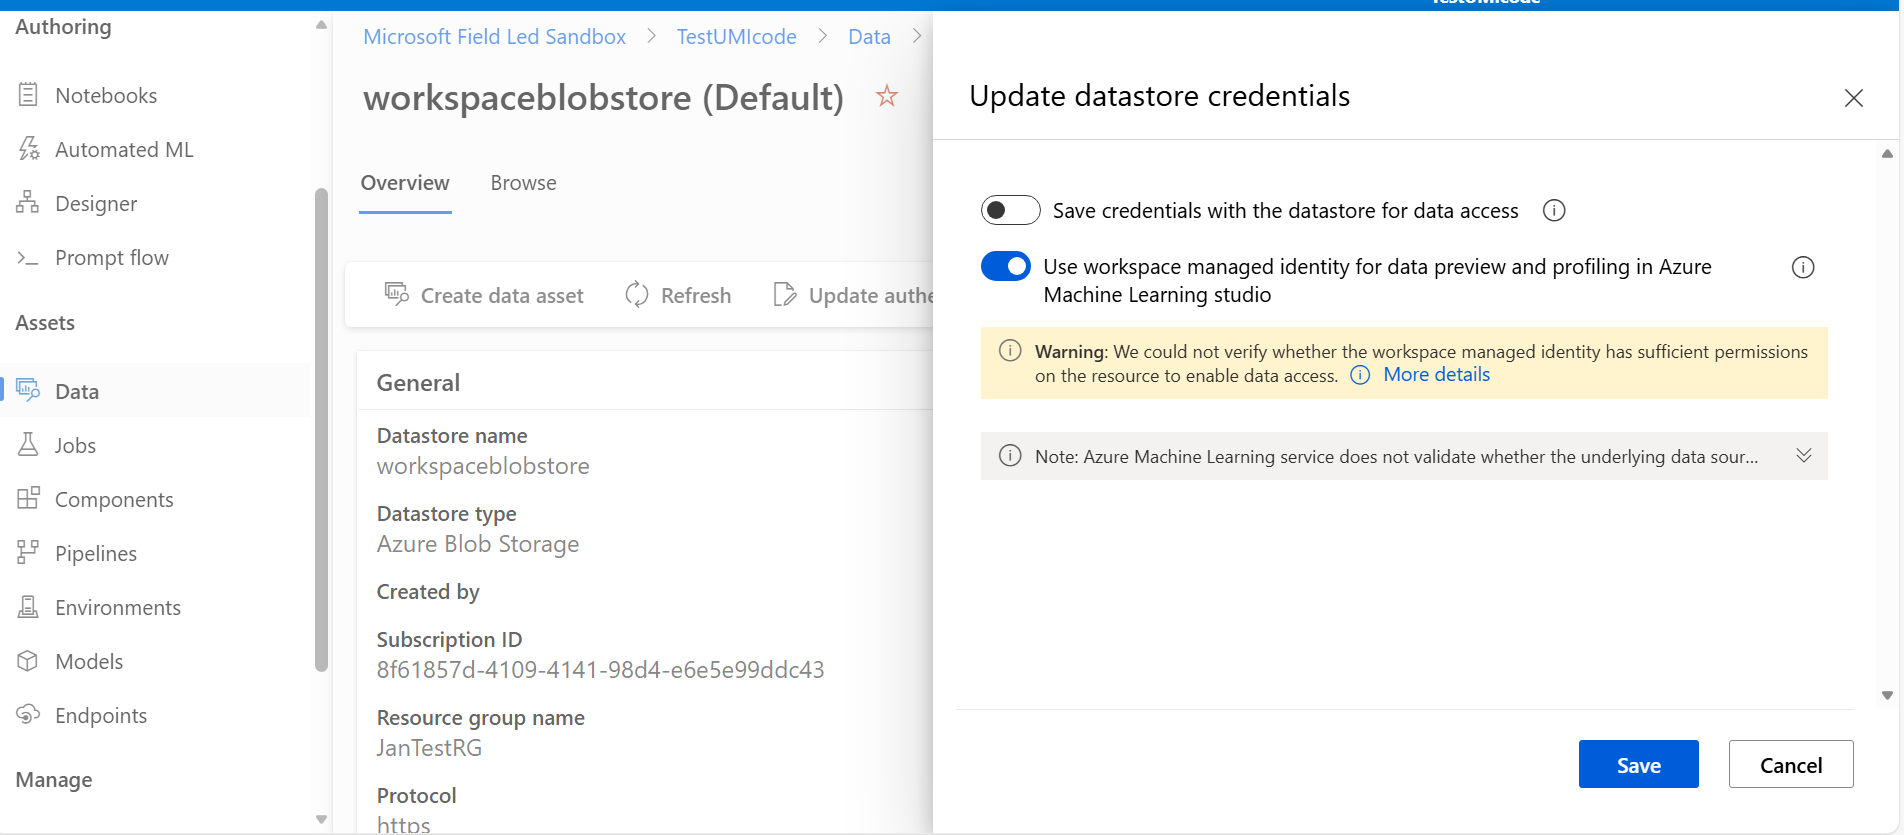The width and height of the screenshot is (1904, 835).
Task: Click the Designer hierarchy icon
Action: pos(28,203)
